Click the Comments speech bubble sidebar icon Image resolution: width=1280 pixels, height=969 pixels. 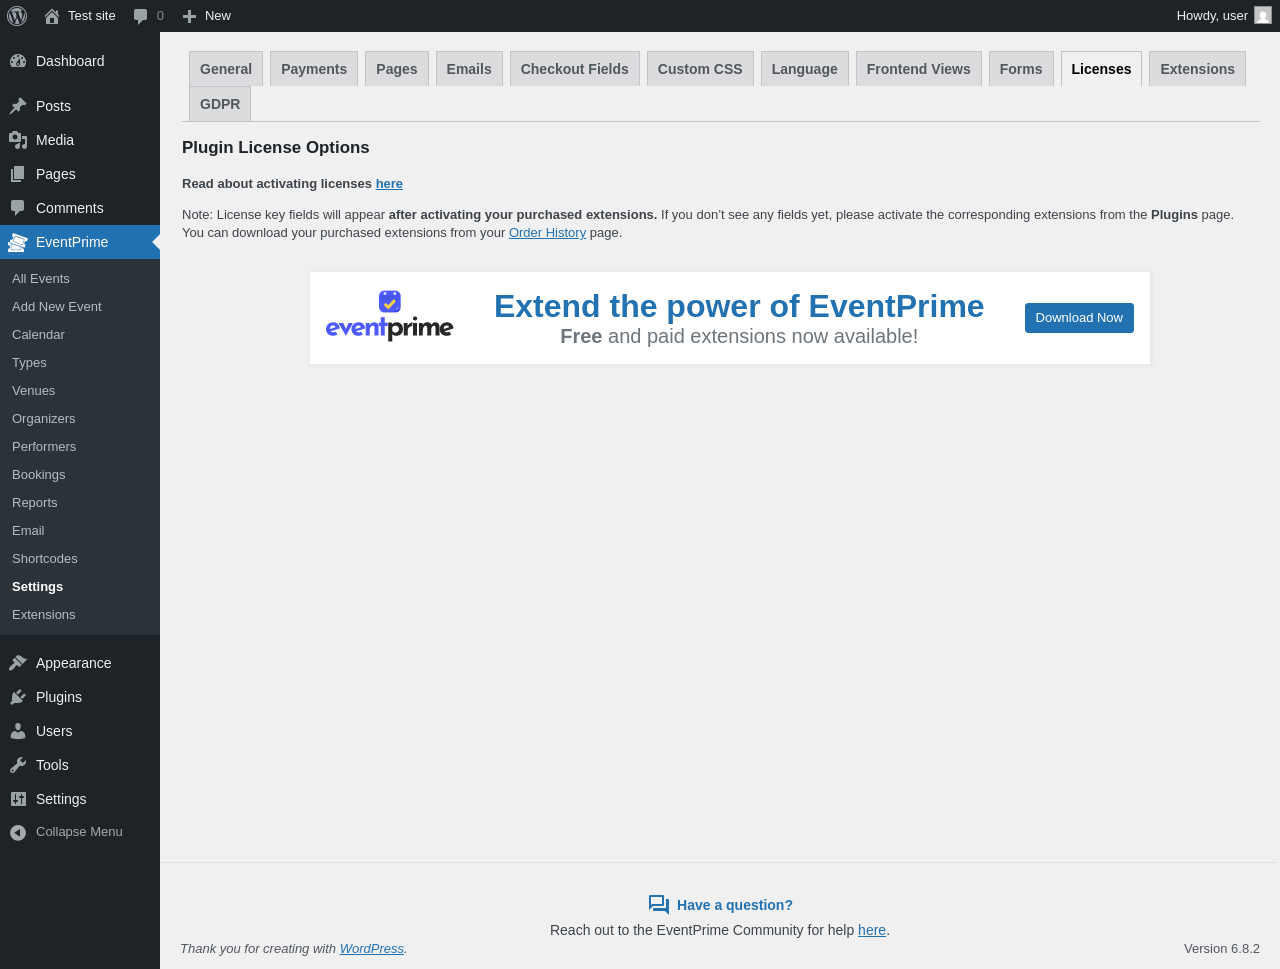[x=18, y=208]
